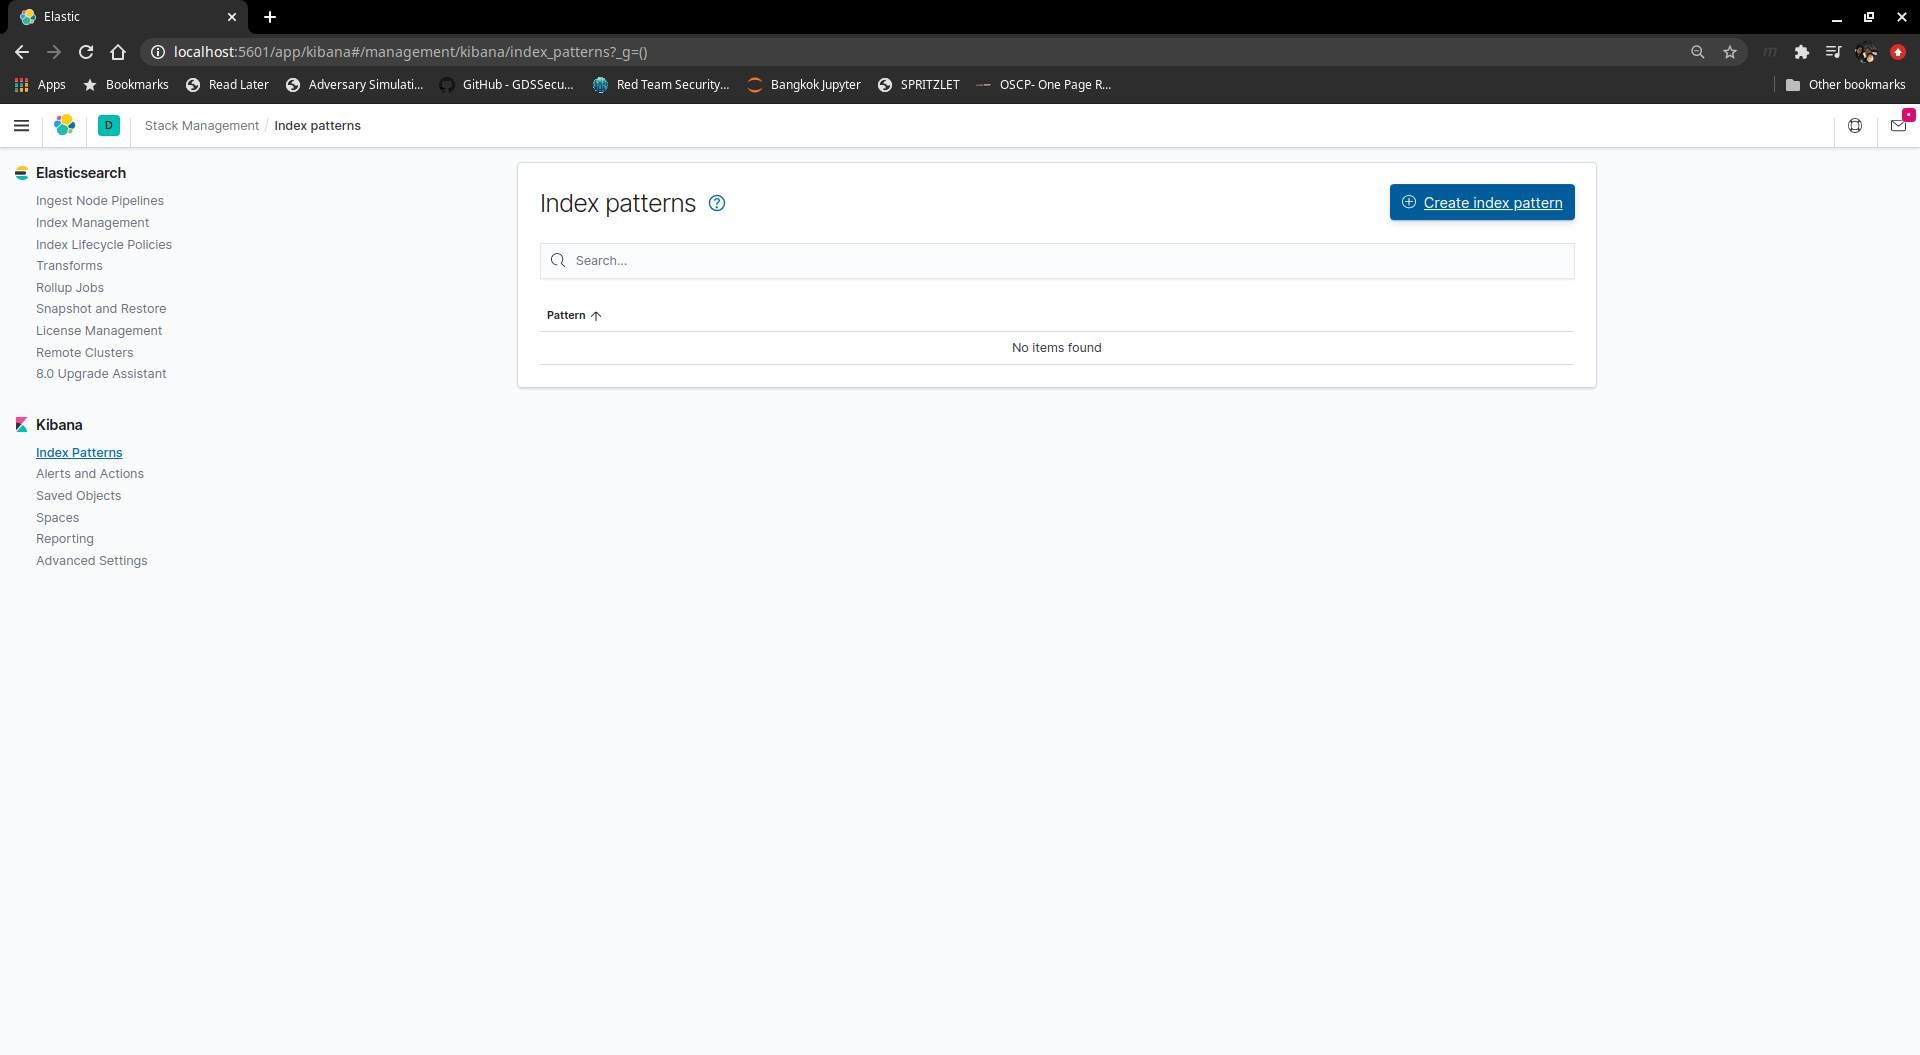This screenshot has width=1920, height=1055.
Task: Open the GitHub GDSSecurity bookmark
Action: click(506, 85)
